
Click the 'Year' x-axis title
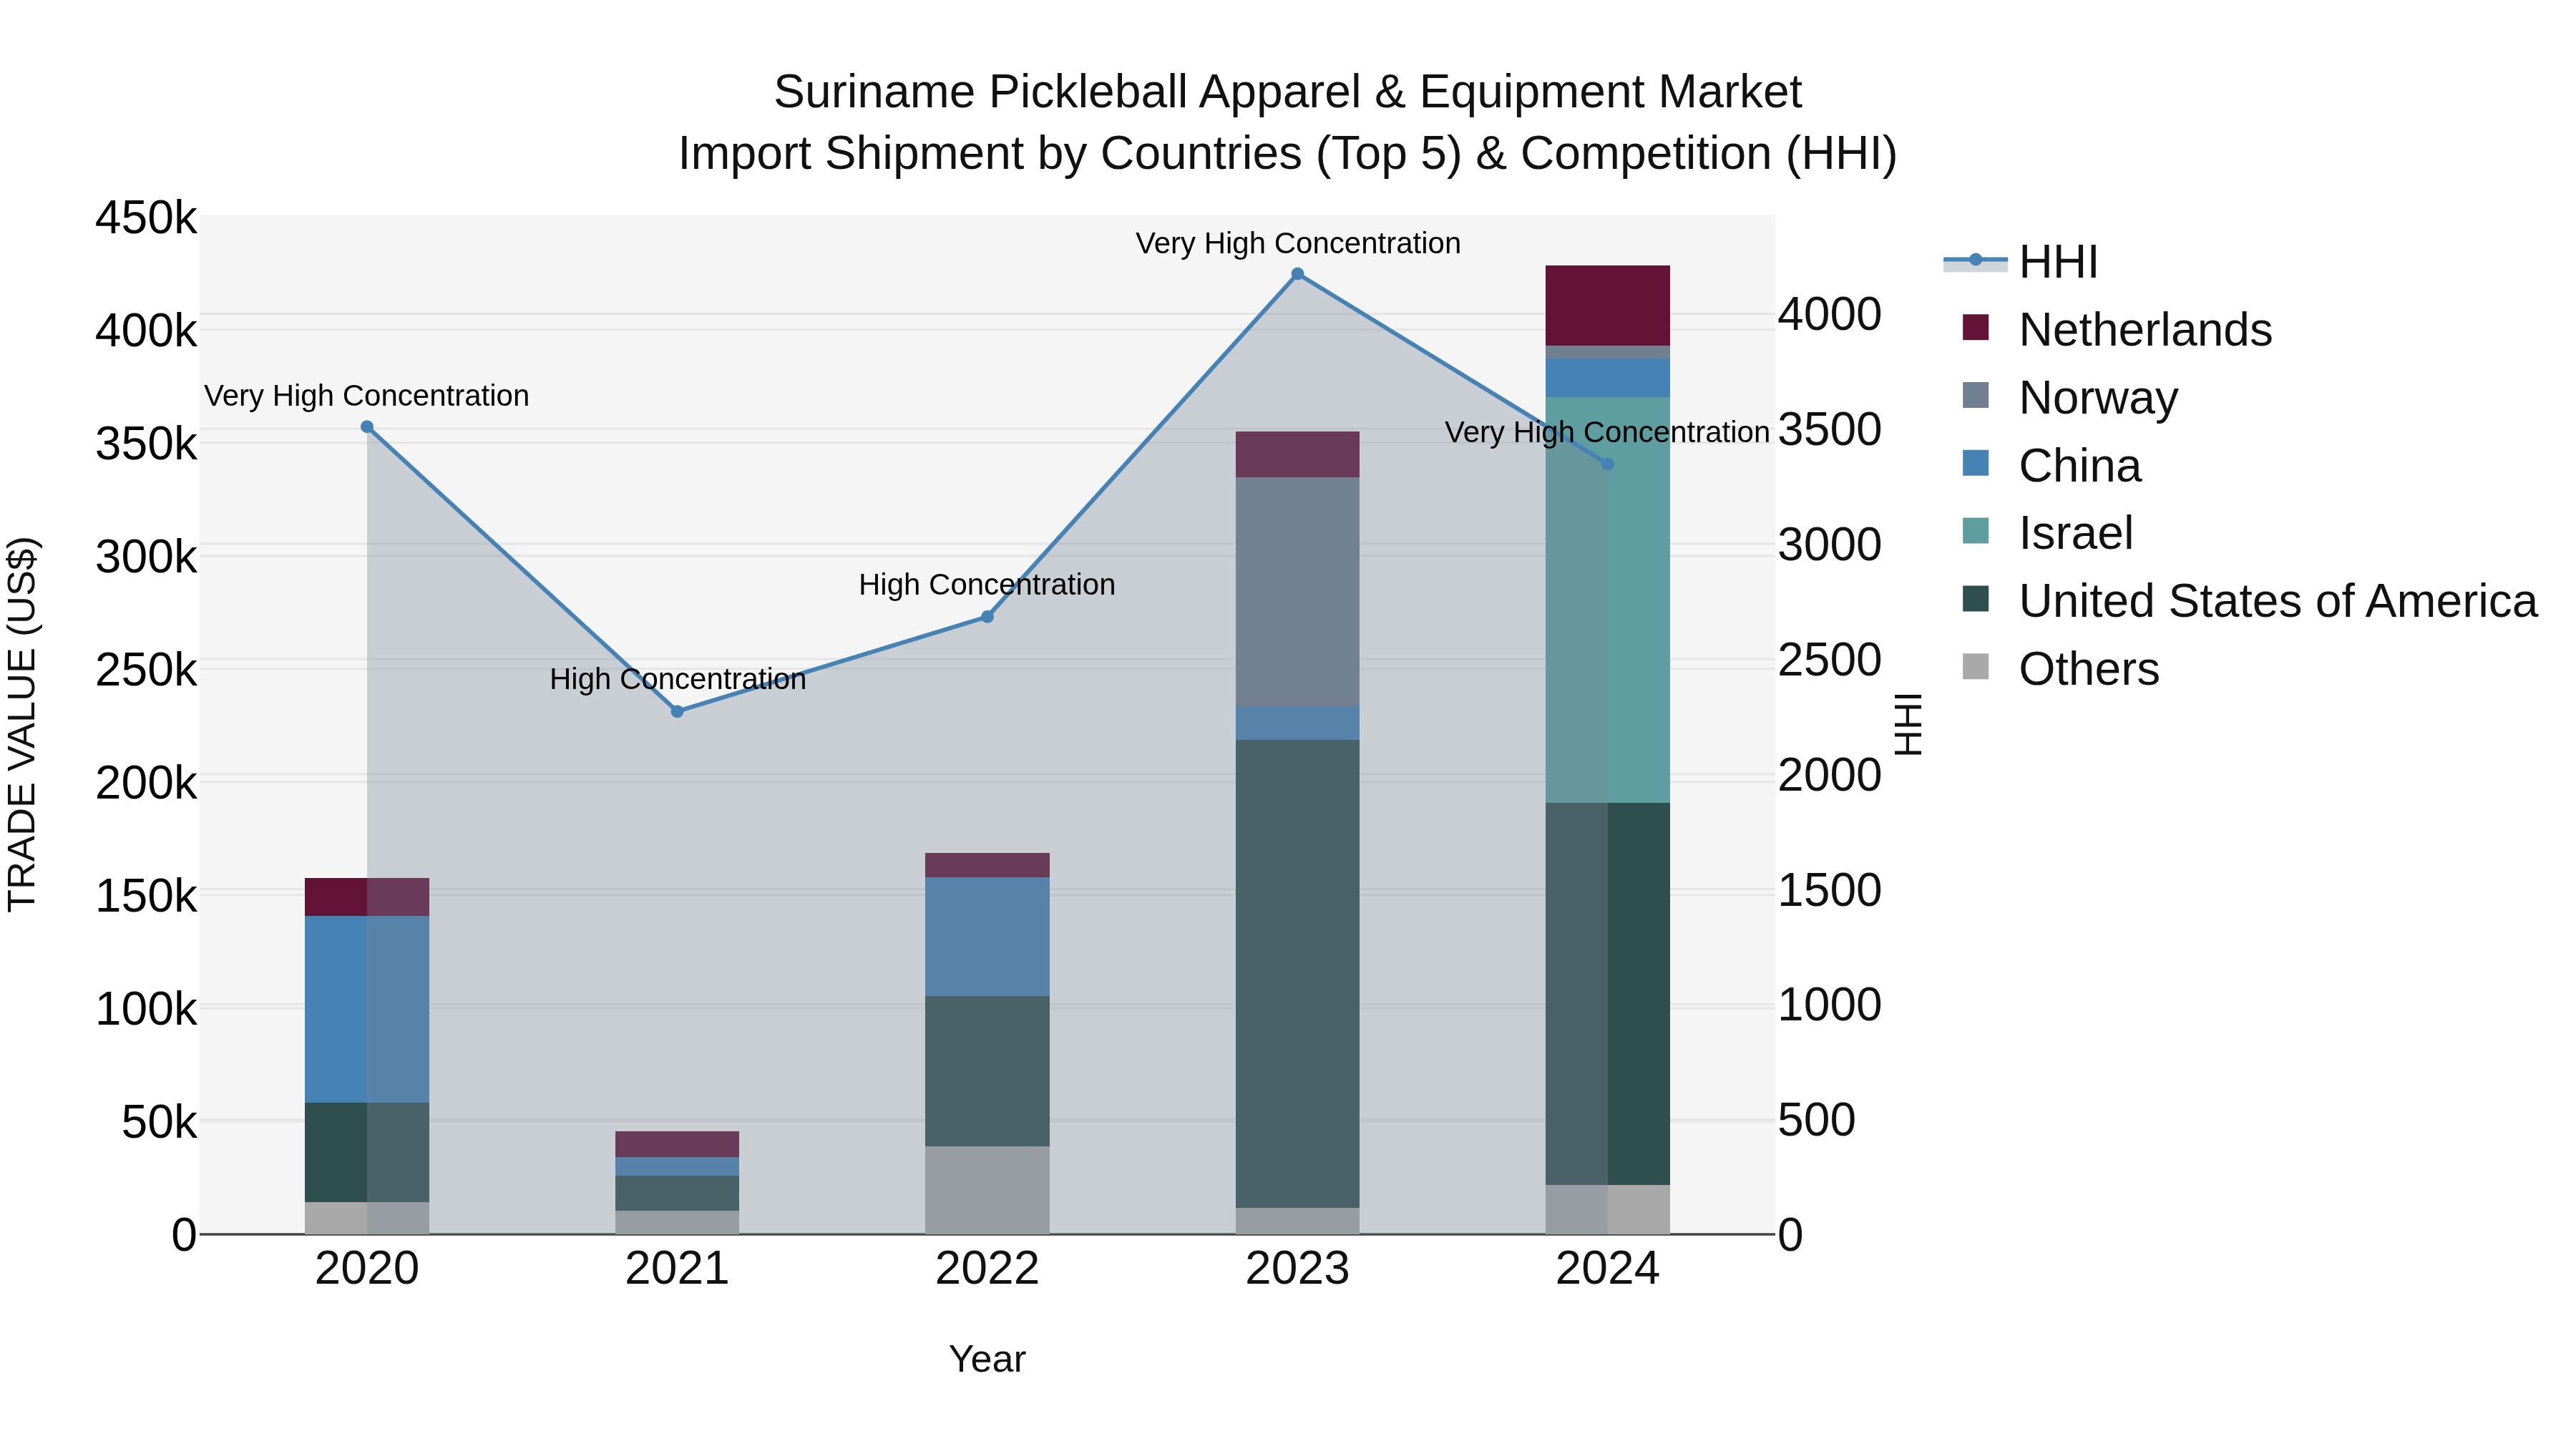pos(987,1359)
